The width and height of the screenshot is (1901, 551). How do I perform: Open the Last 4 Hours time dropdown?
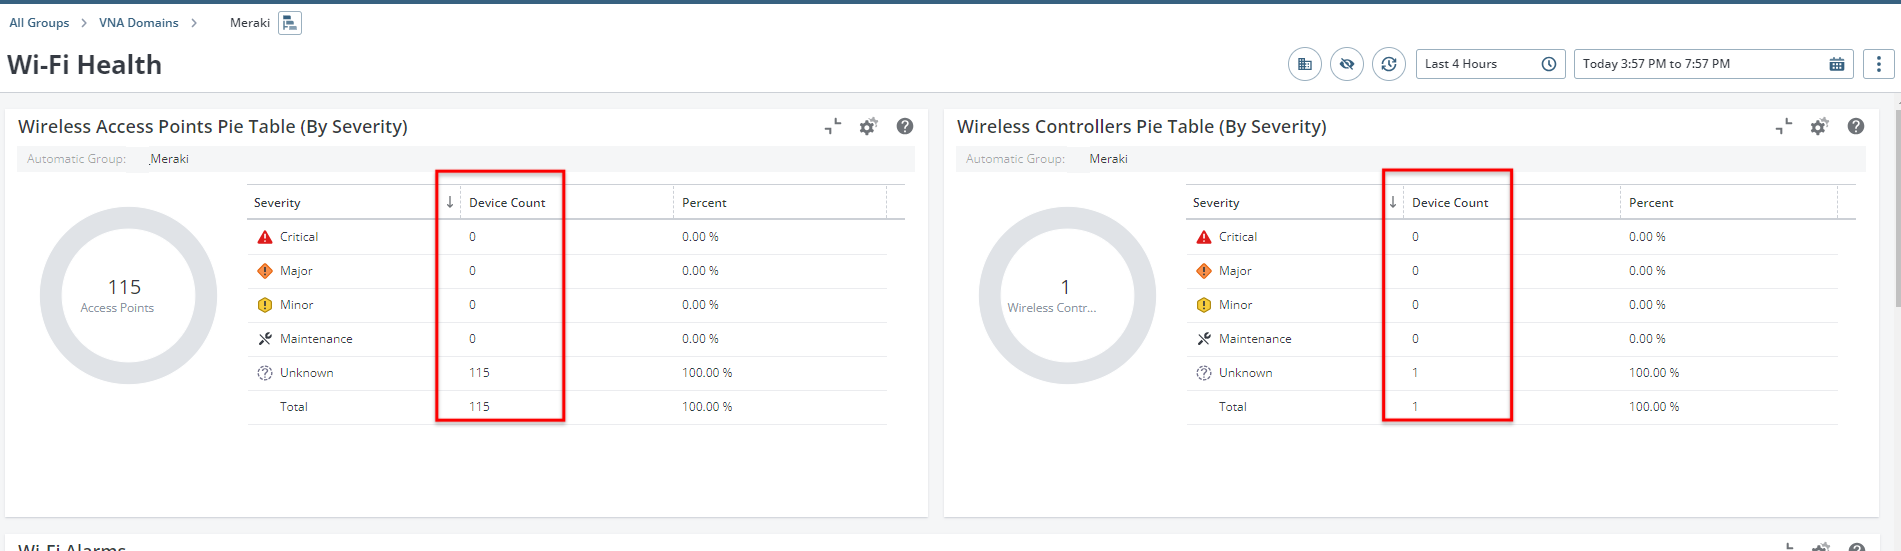[x=1490, y=64]
